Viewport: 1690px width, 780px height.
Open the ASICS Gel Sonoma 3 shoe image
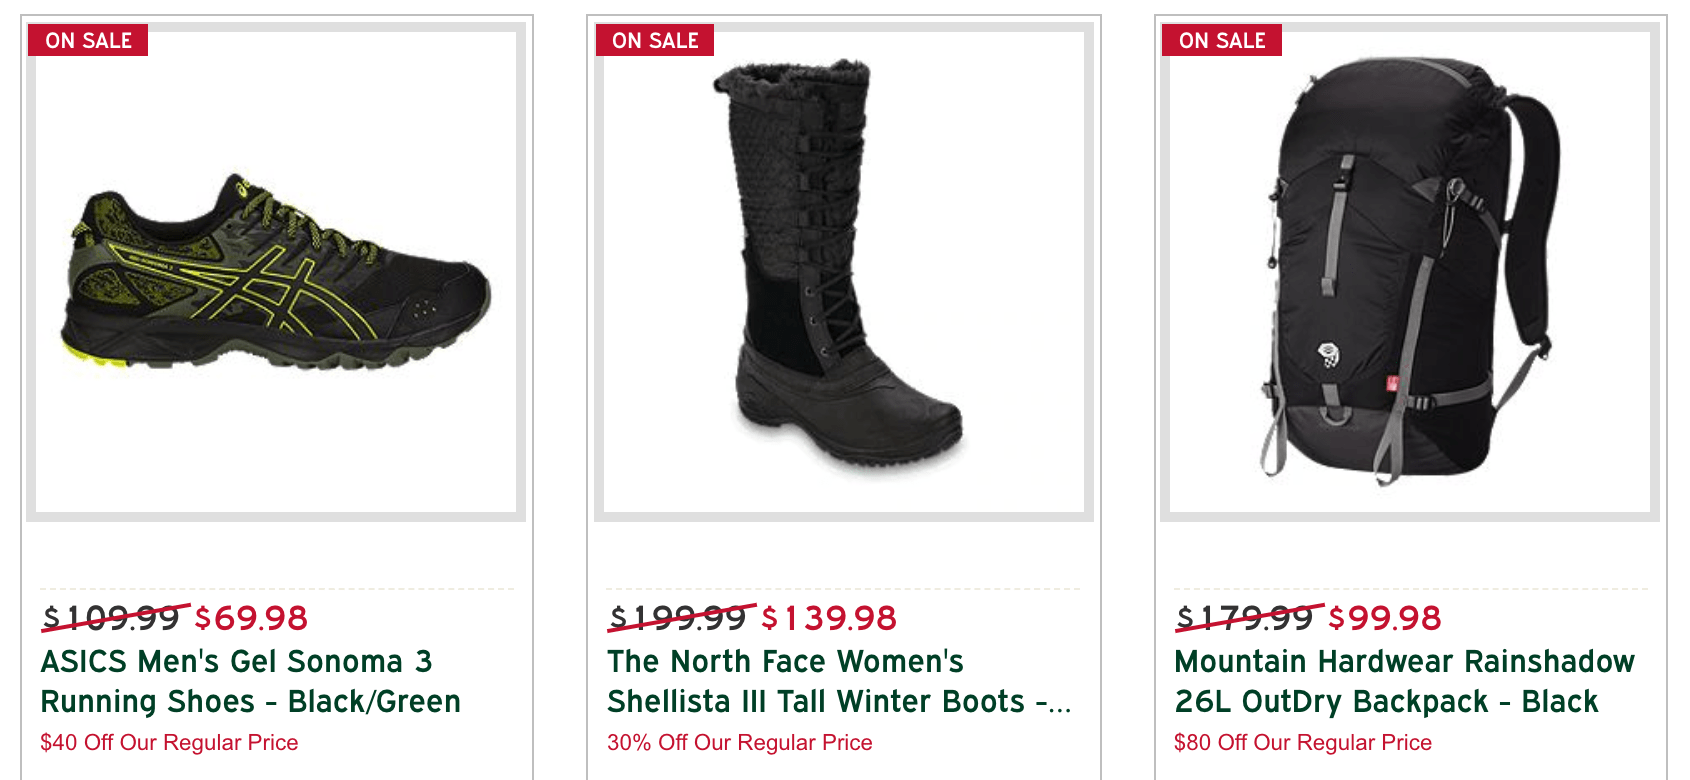[x=276, y=270]
